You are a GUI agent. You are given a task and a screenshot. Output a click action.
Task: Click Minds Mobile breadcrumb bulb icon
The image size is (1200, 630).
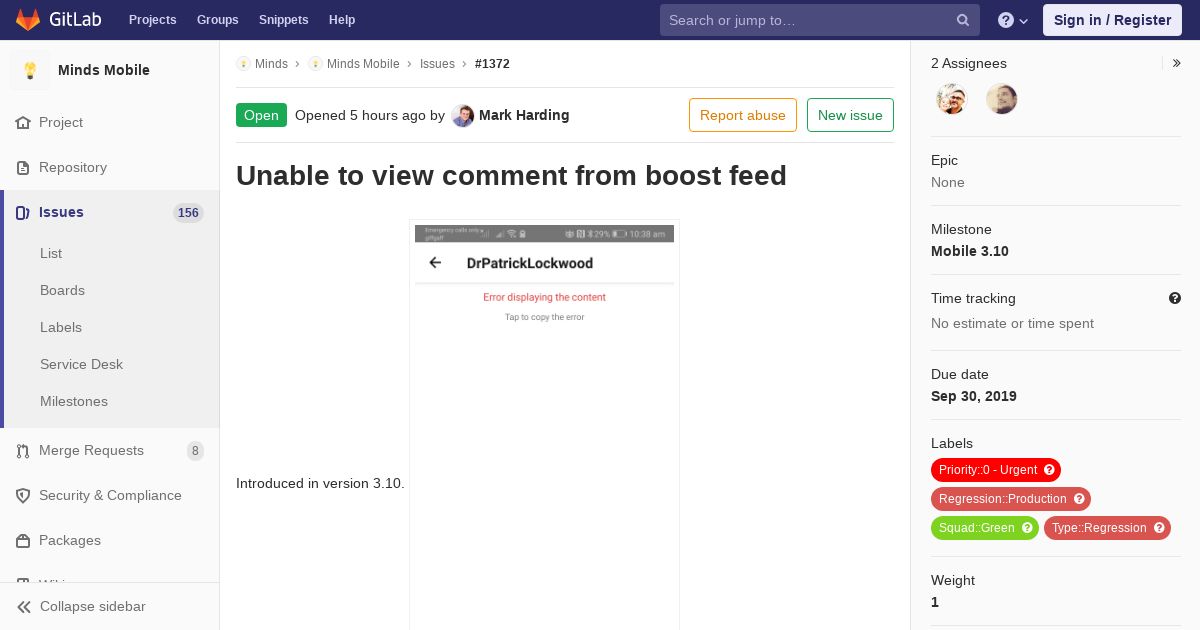click(x=315, y=64)
